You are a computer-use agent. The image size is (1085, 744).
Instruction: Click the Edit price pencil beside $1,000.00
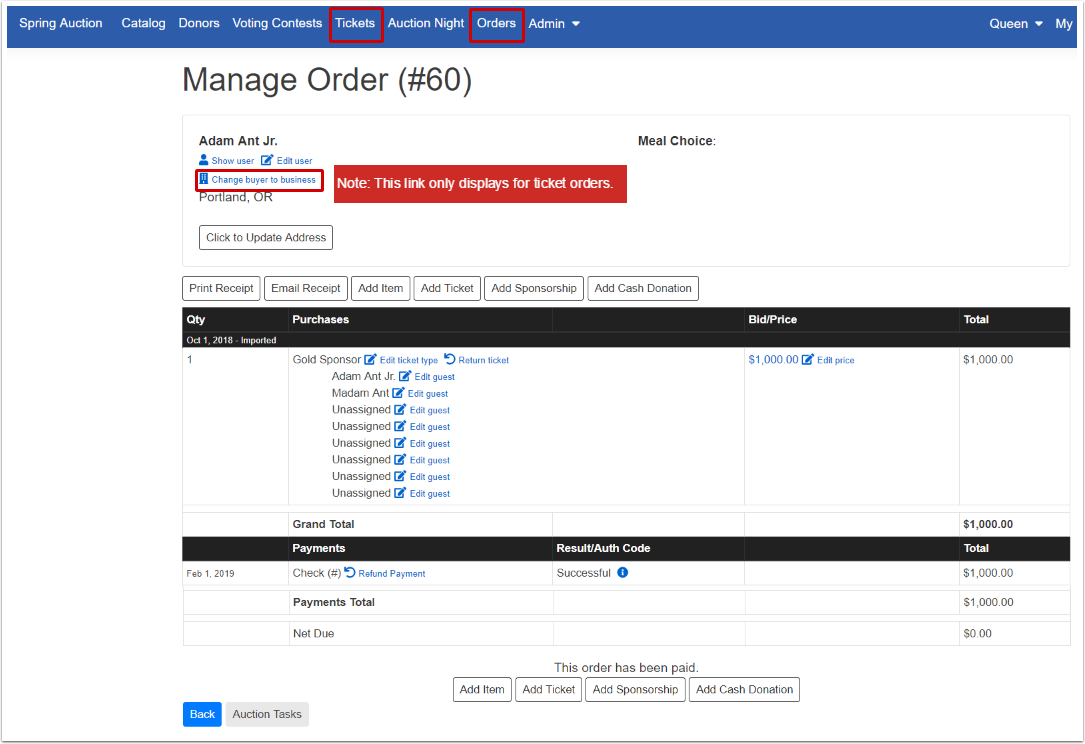[x=808, y=359]
